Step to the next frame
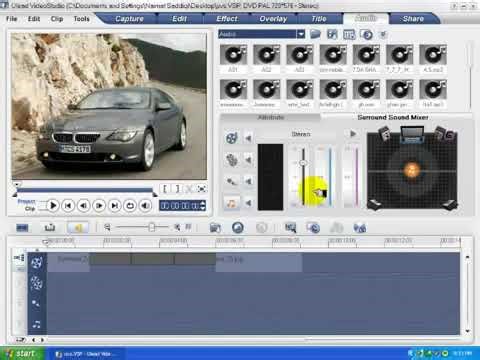Viewport: 480px width, 360px height. (99, 206)
